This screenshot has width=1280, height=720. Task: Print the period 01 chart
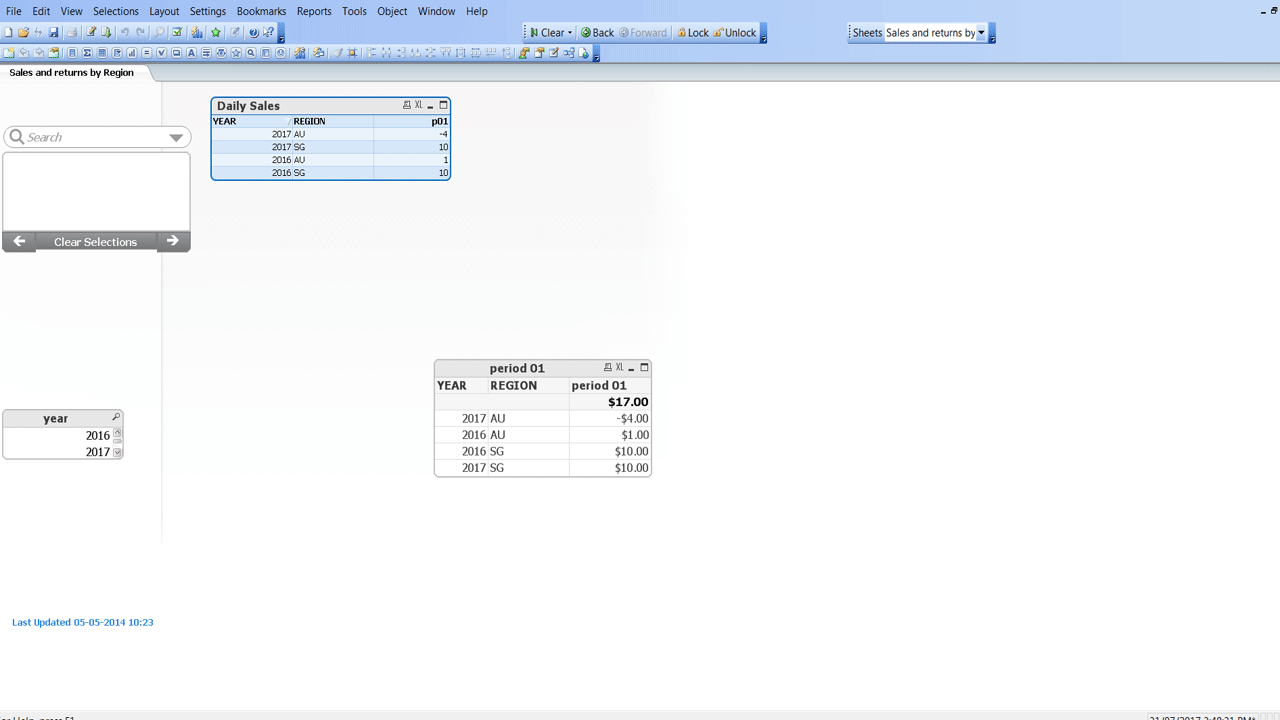(608, 368)
